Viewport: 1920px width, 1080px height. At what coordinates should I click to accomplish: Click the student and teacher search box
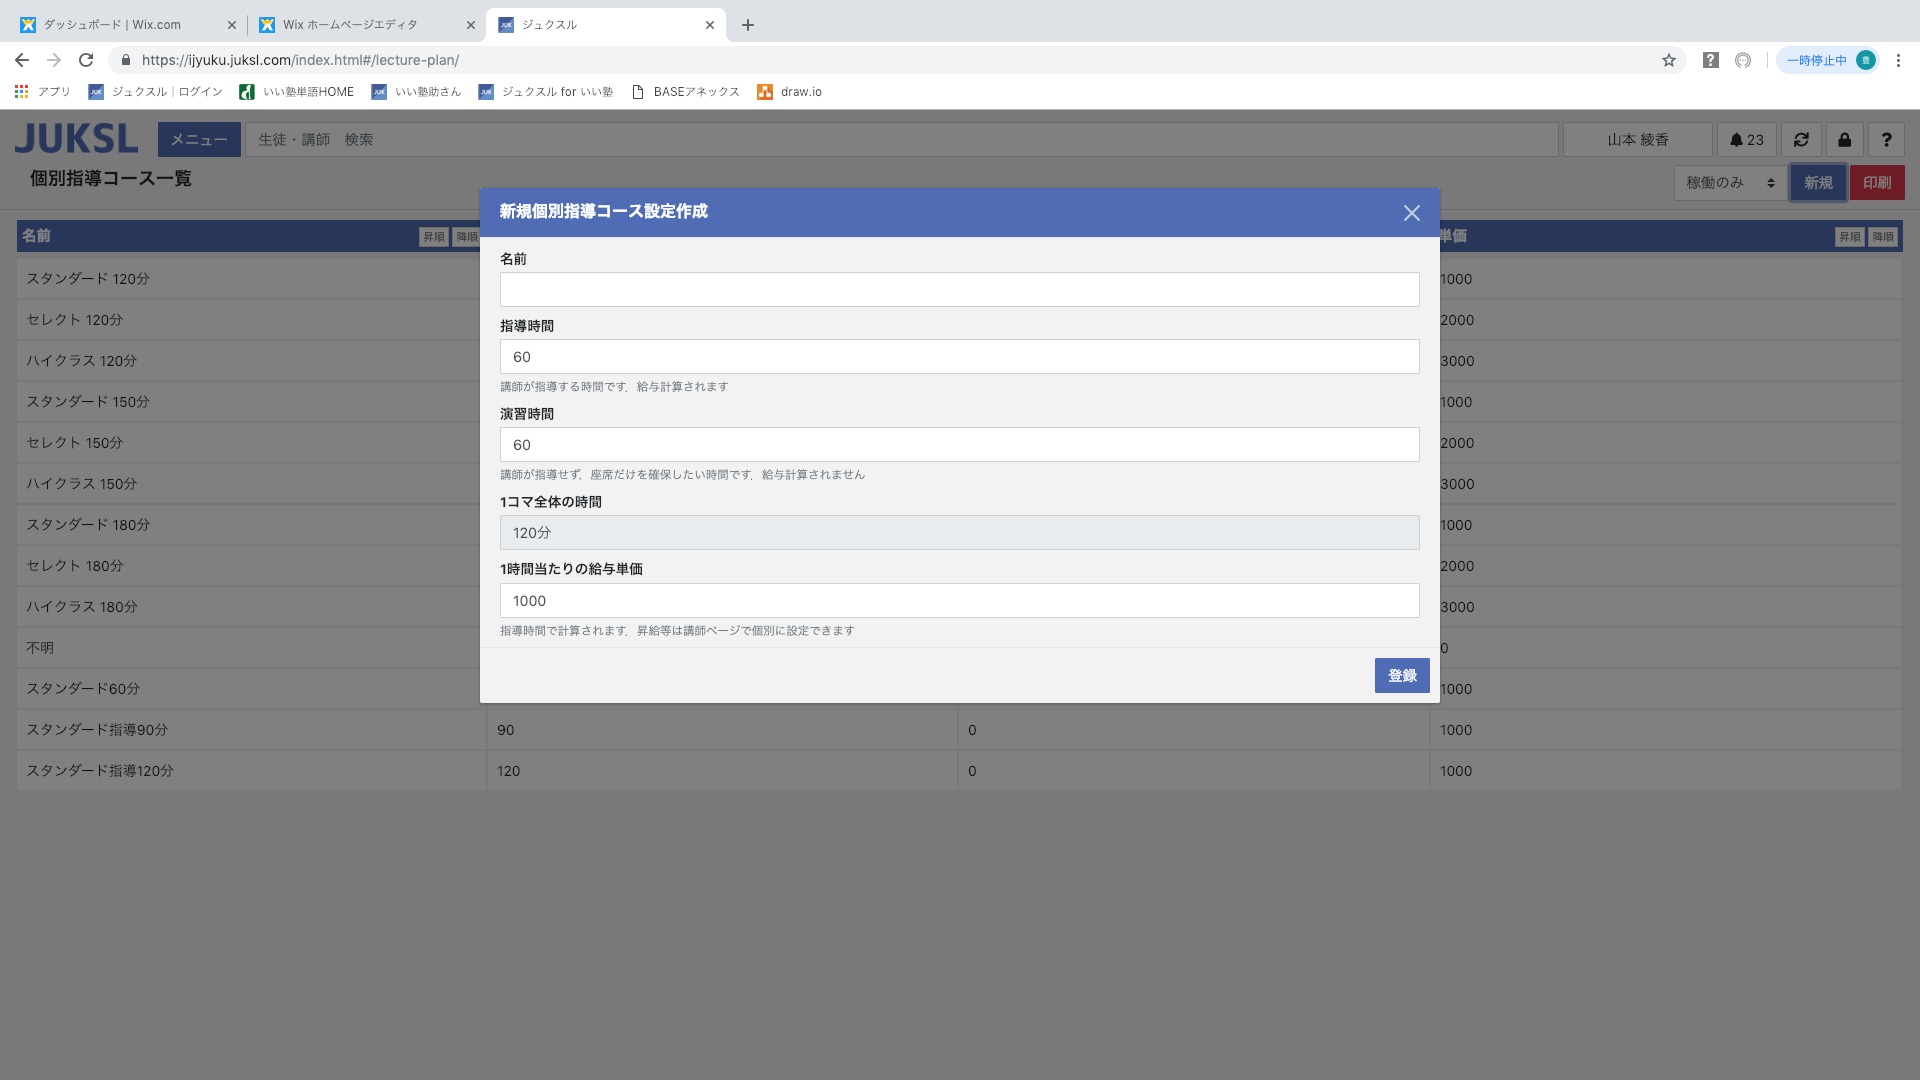[901, 140]
